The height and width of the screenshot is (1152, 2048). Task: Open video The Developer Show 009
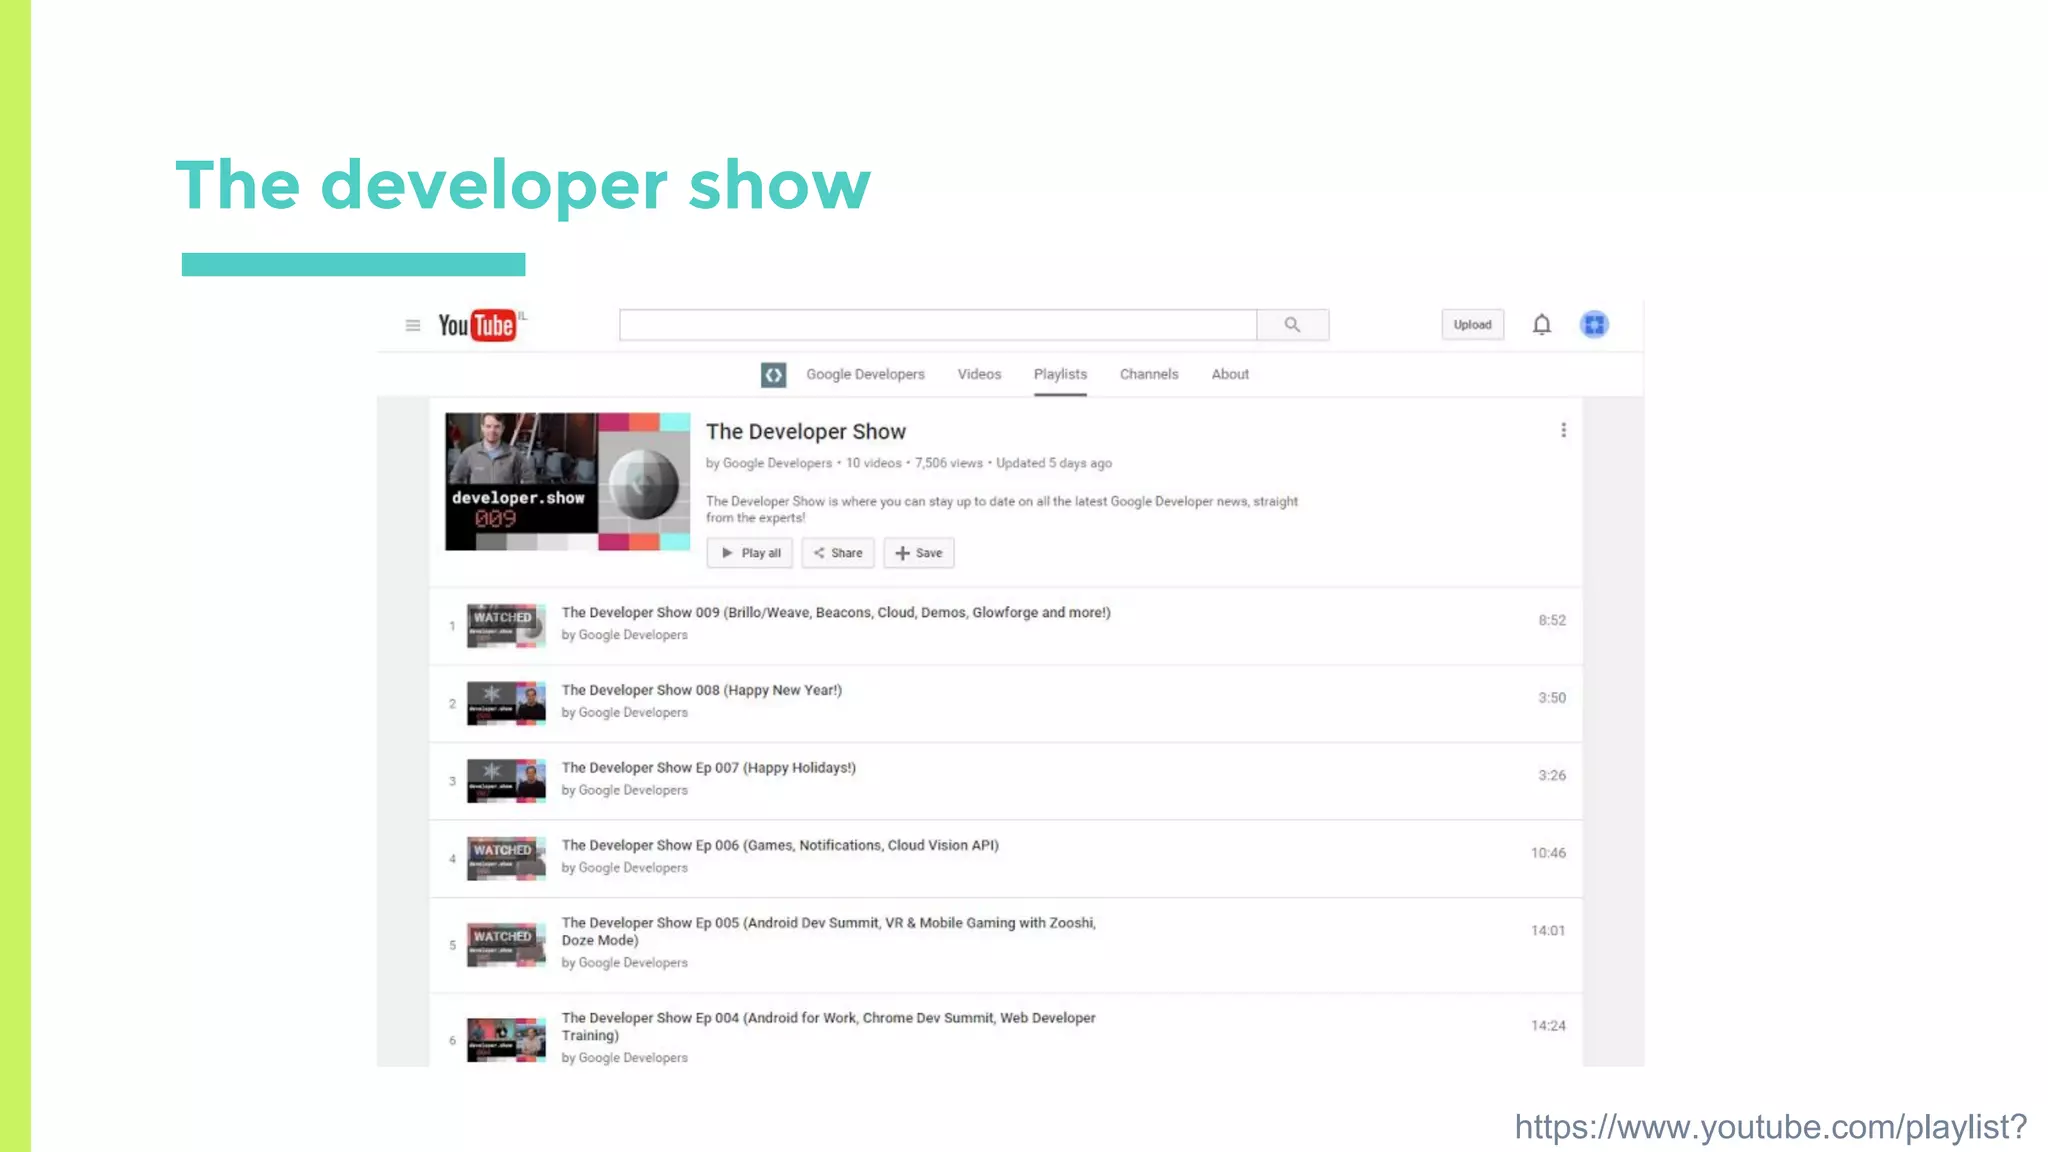coord(836,612)
